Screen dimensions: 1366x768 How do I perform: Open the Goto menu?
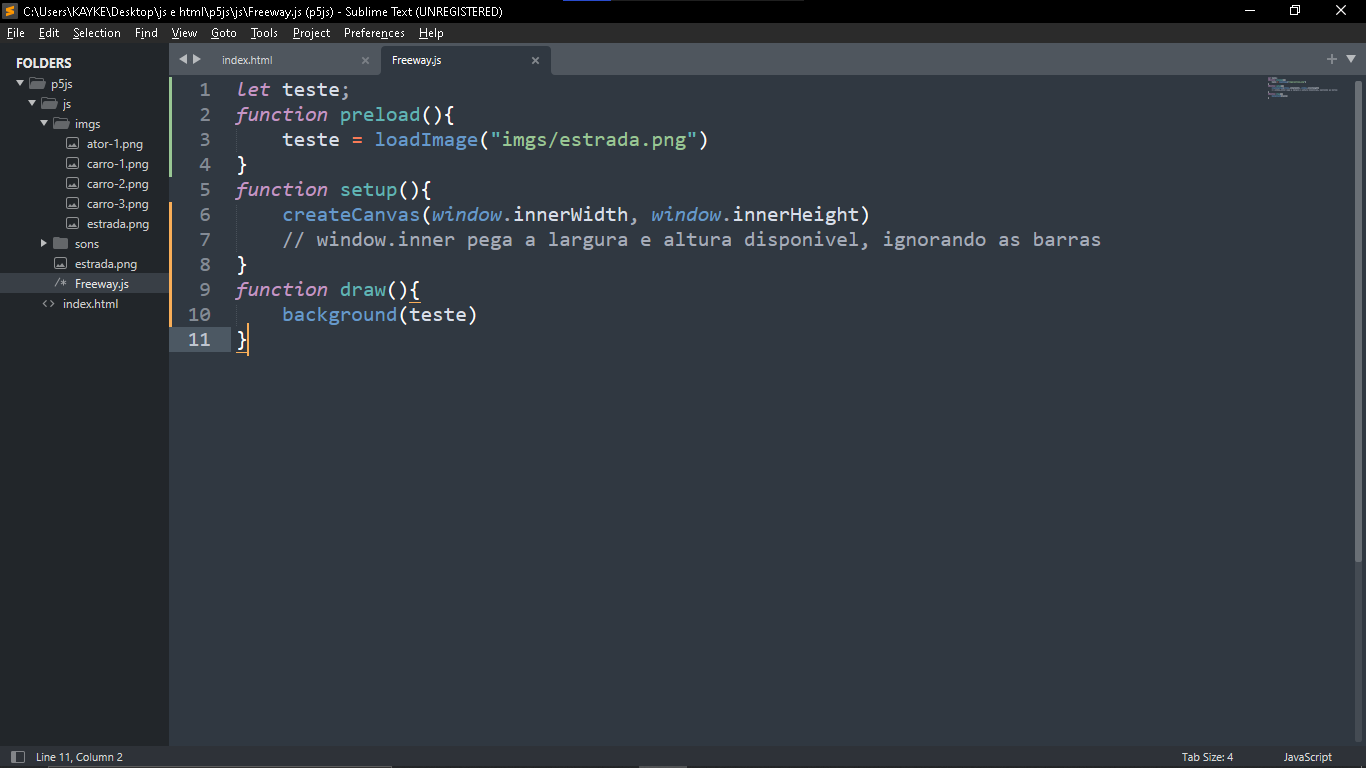224,33
